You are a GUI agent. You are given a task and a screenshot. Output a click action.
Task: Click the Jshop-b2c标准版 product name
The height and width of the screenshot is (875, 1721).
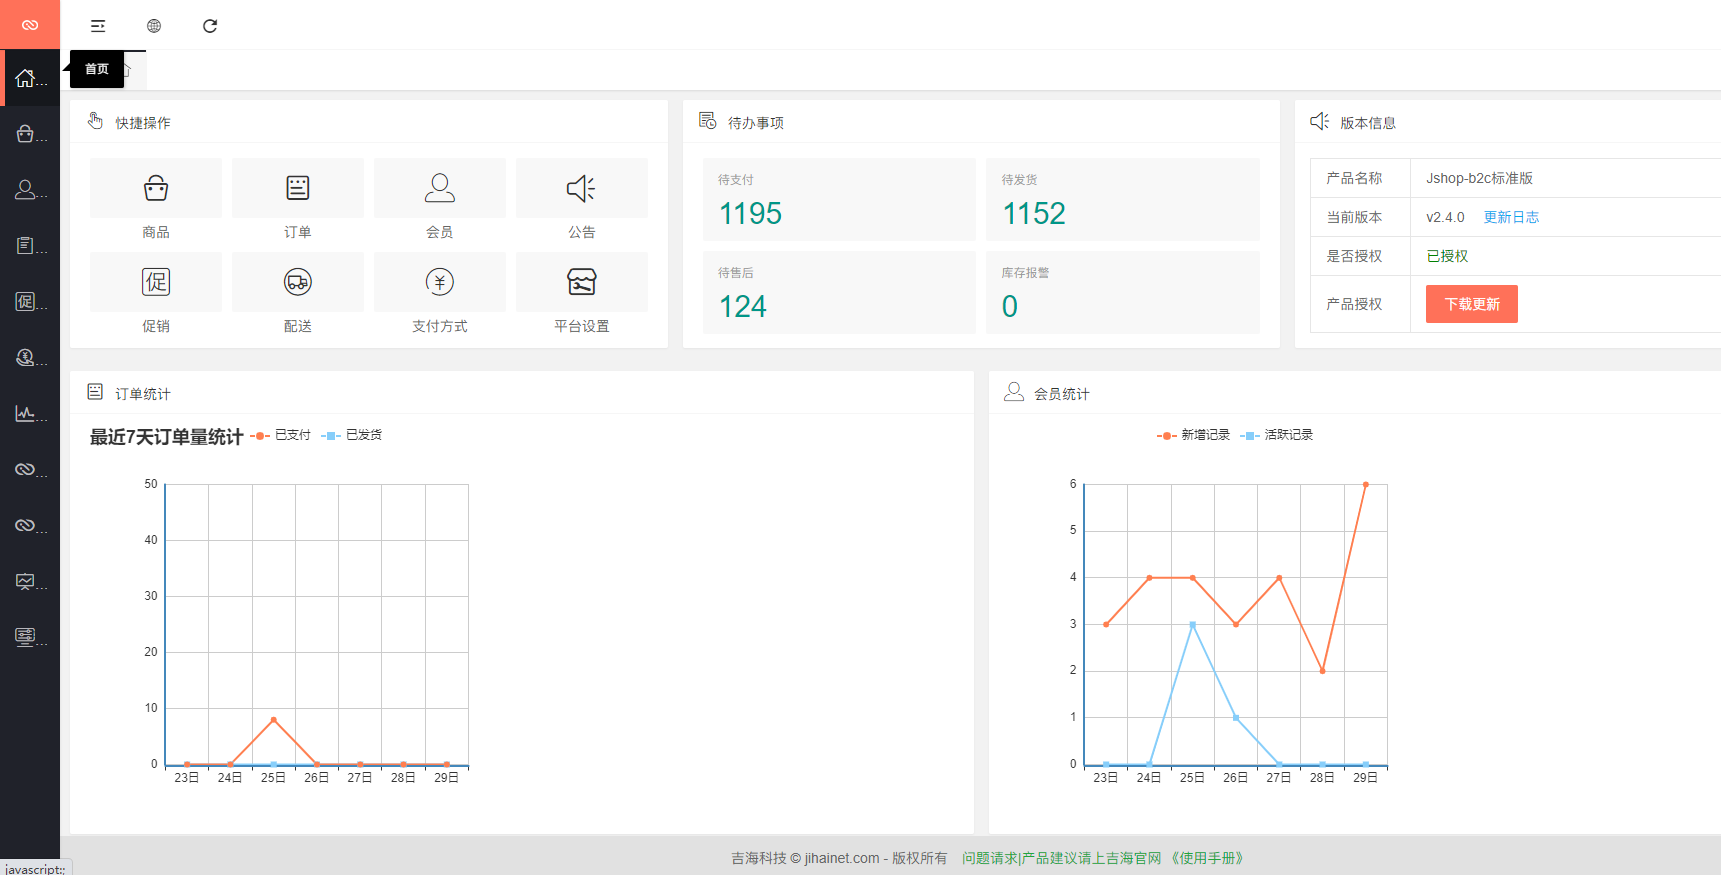[x=1479, y=178]
